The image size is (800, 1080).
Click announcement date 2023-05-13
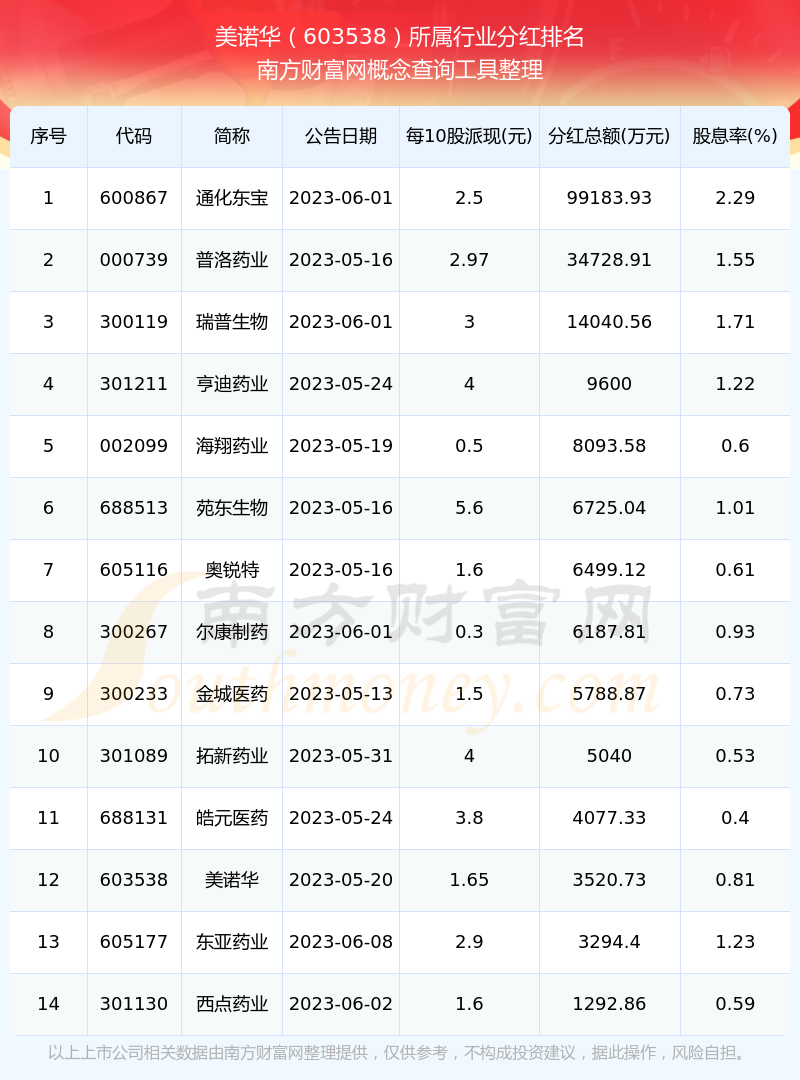coord(341,694)
